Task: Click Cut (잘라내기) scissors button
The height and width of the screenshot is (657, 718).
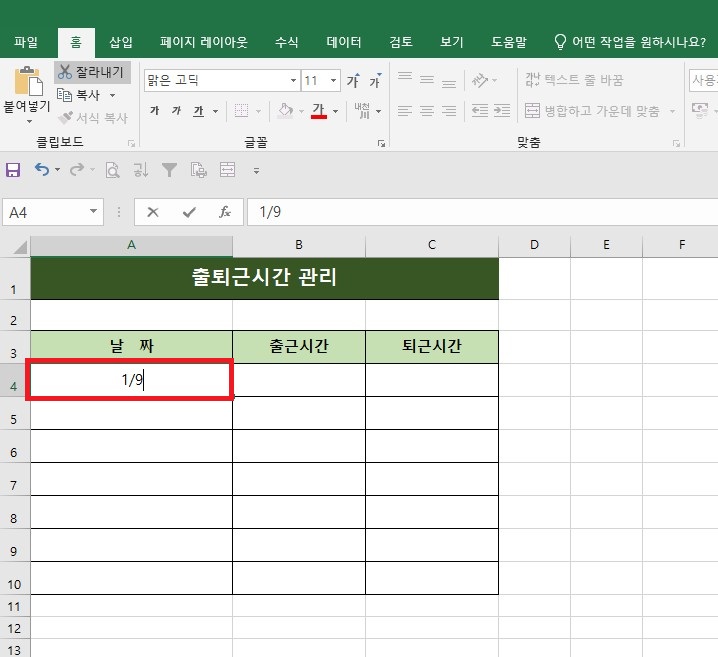Action: pos(92,72)
